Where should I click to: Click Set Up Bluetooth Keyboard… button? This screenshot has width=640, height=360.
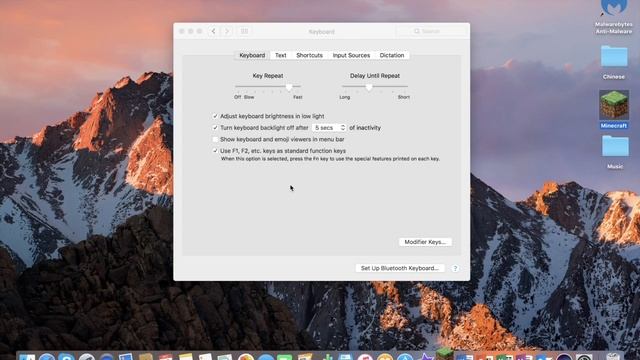coord(400,268)
